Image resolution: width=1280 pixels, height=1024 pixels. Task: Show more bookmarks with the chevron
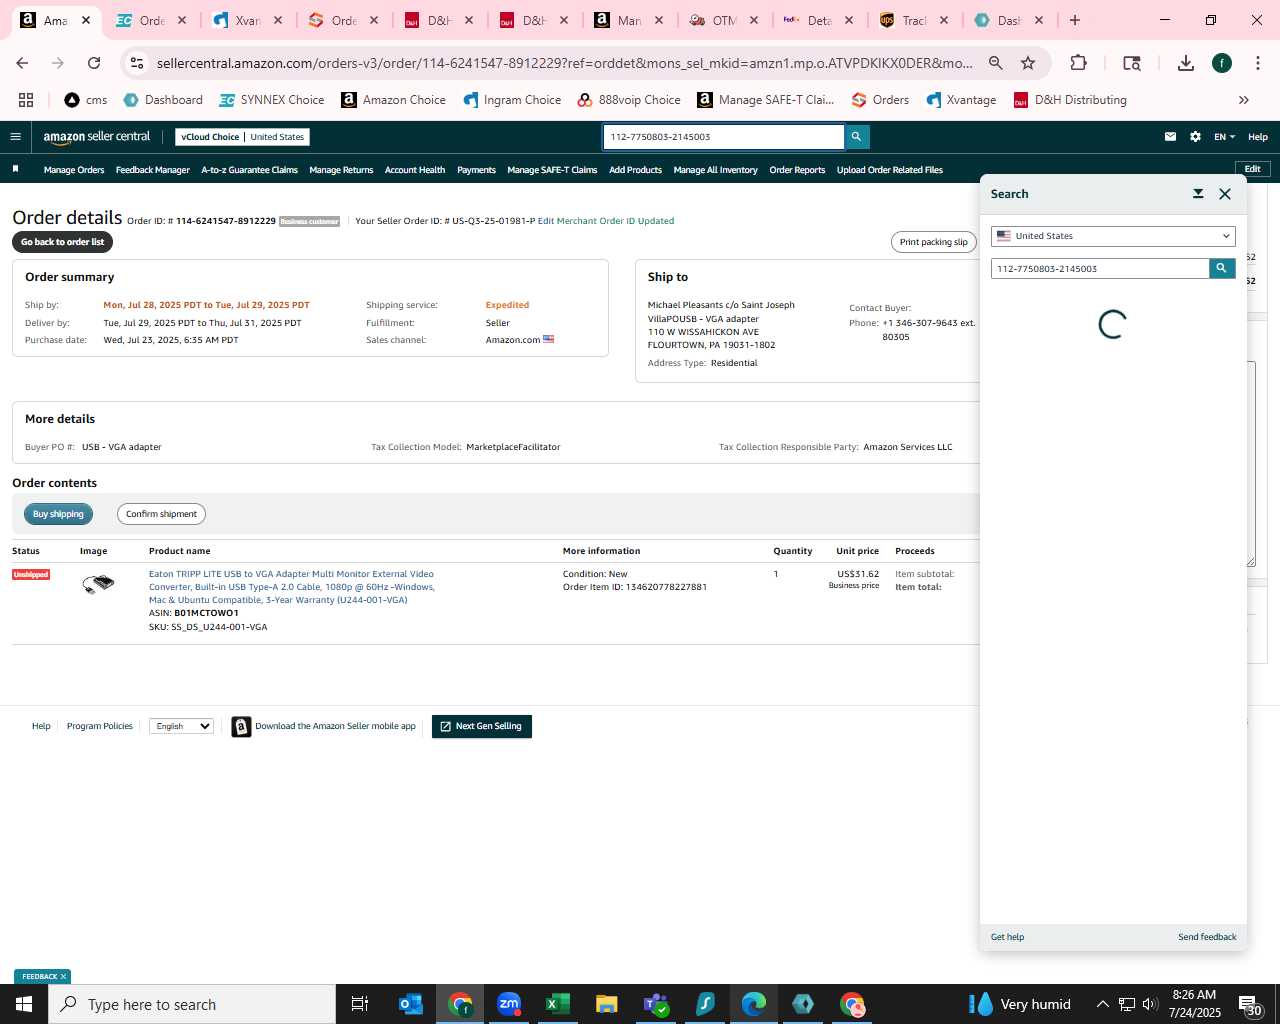pos(1244,100)
